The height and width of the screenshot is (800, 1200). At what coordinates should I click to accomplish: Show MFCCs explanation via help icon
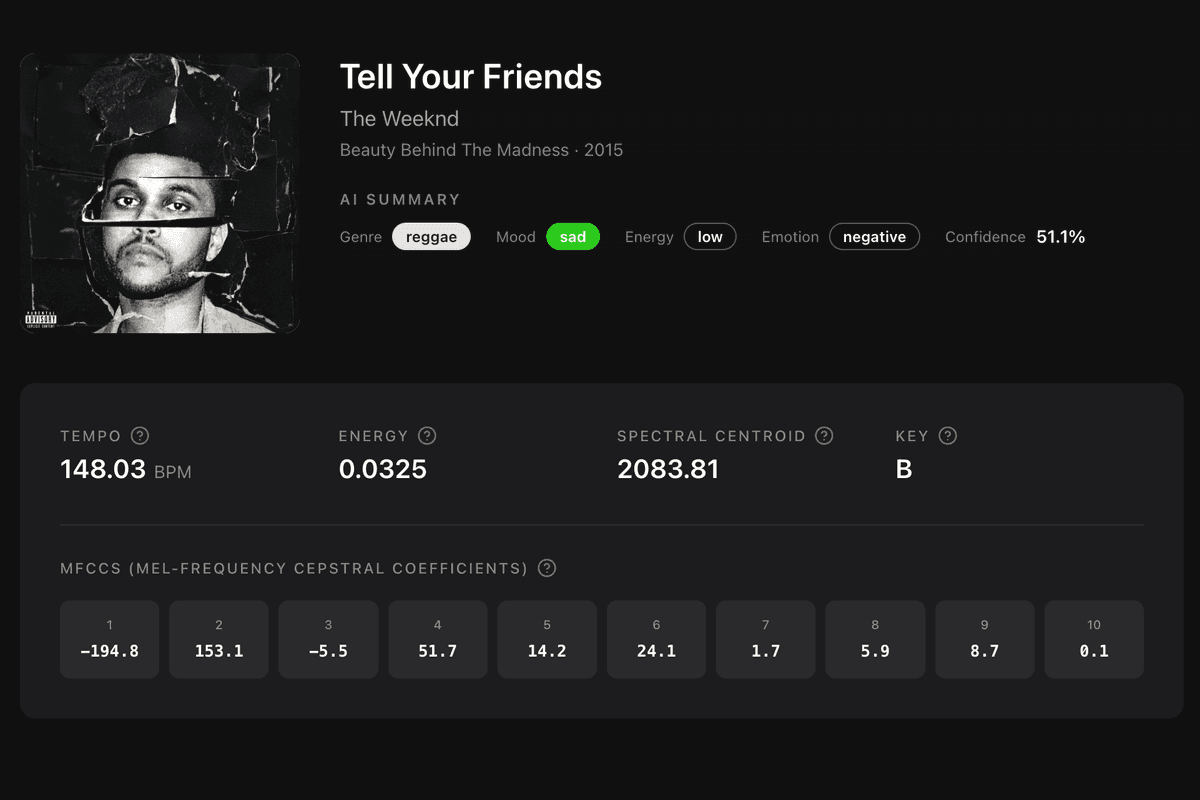click(547, 568)
